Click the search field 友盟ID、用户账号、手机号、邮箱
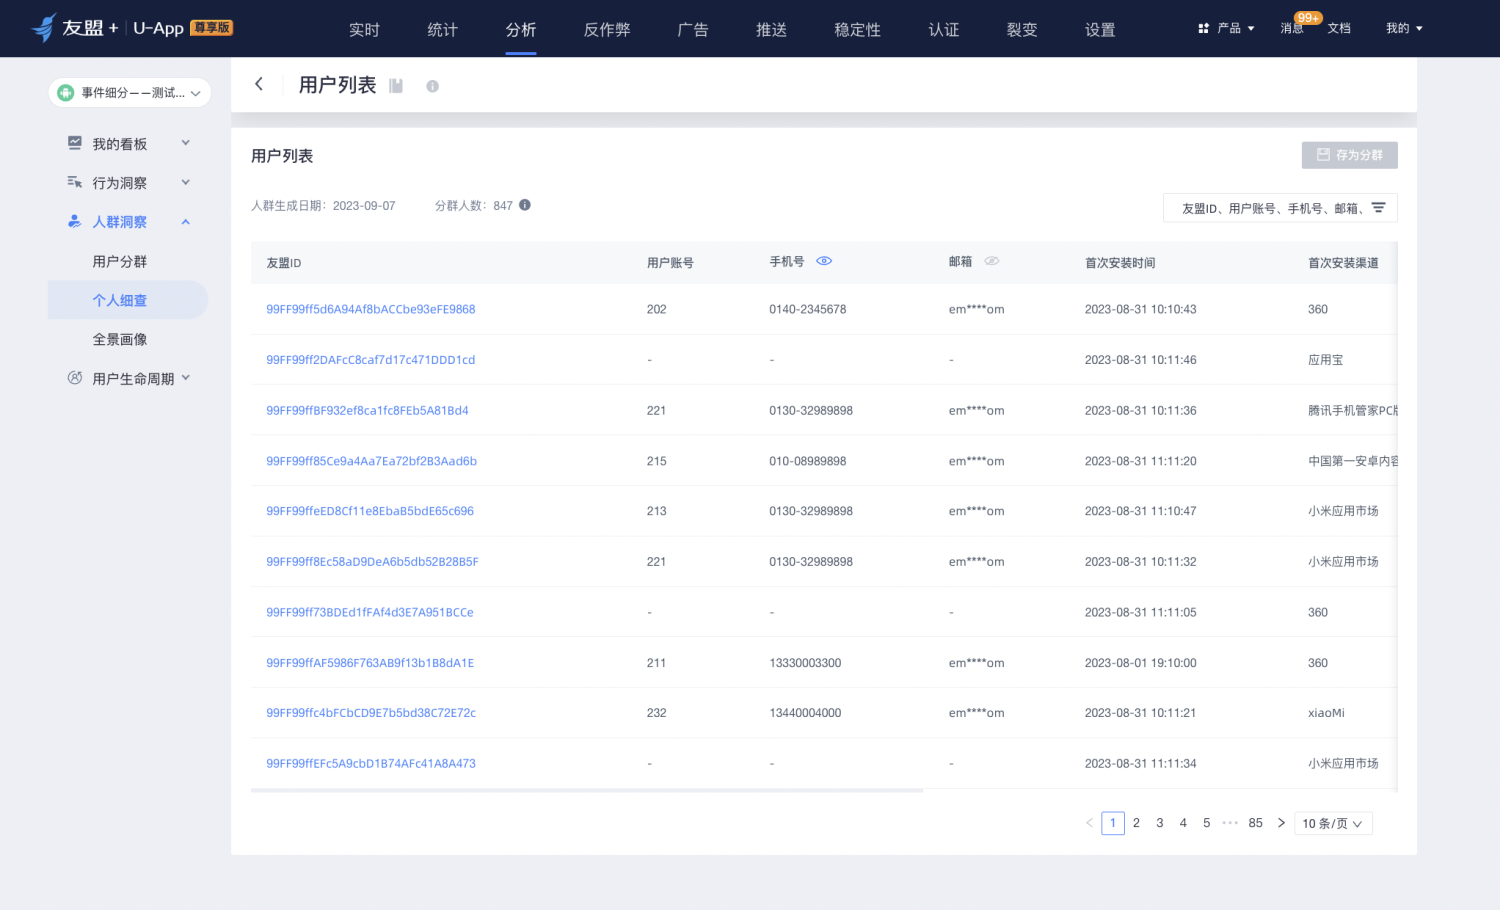This screenshot has width=1500, height=910. coord(1280,208)
